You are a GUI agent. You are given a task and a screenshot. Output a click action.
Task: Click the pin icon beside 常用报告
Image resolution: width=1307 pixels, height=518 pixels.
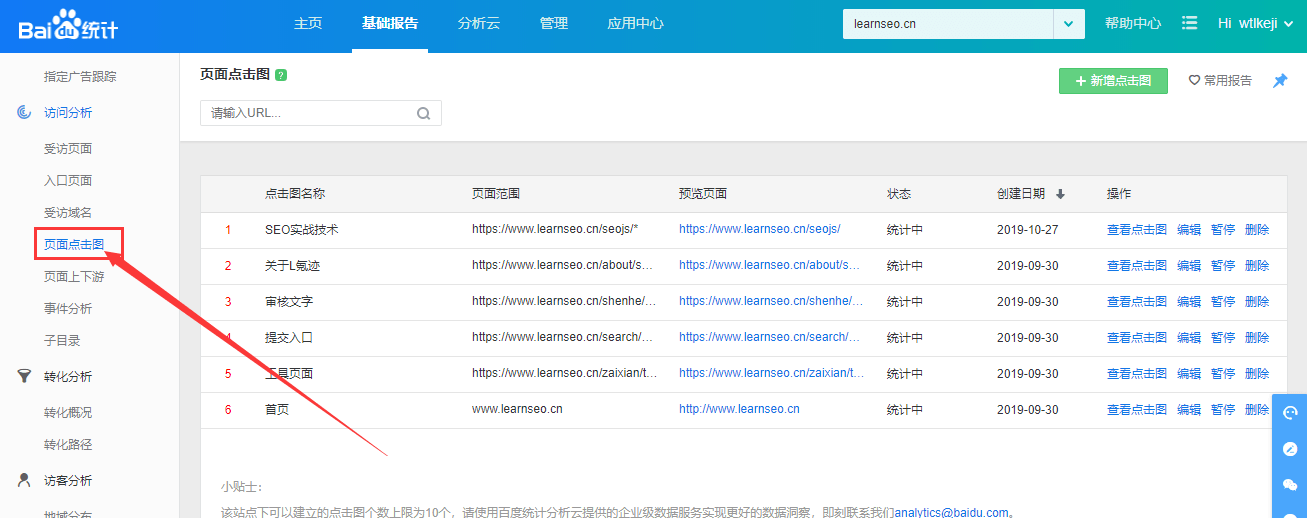(x=1280, y=81)
